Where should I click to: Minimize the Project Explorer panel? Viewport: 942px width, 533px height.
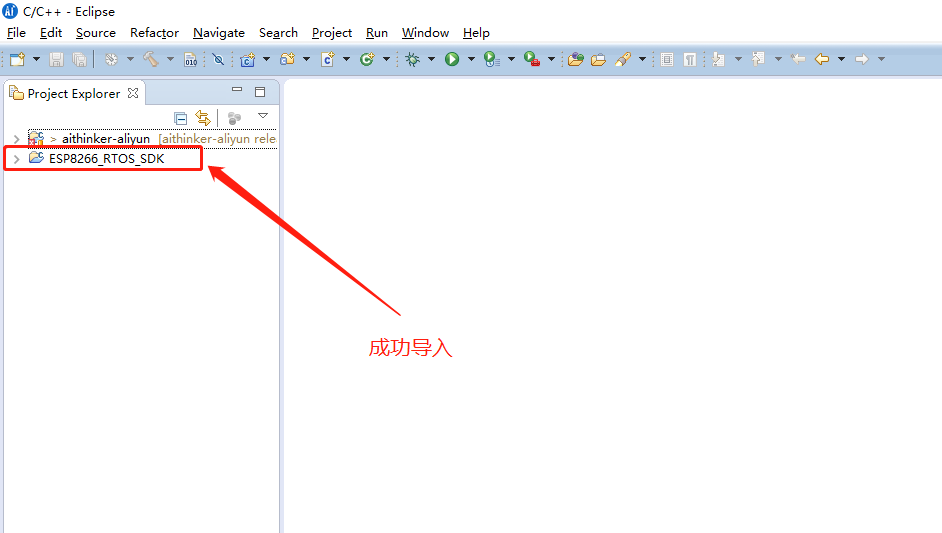coord(237,90)
